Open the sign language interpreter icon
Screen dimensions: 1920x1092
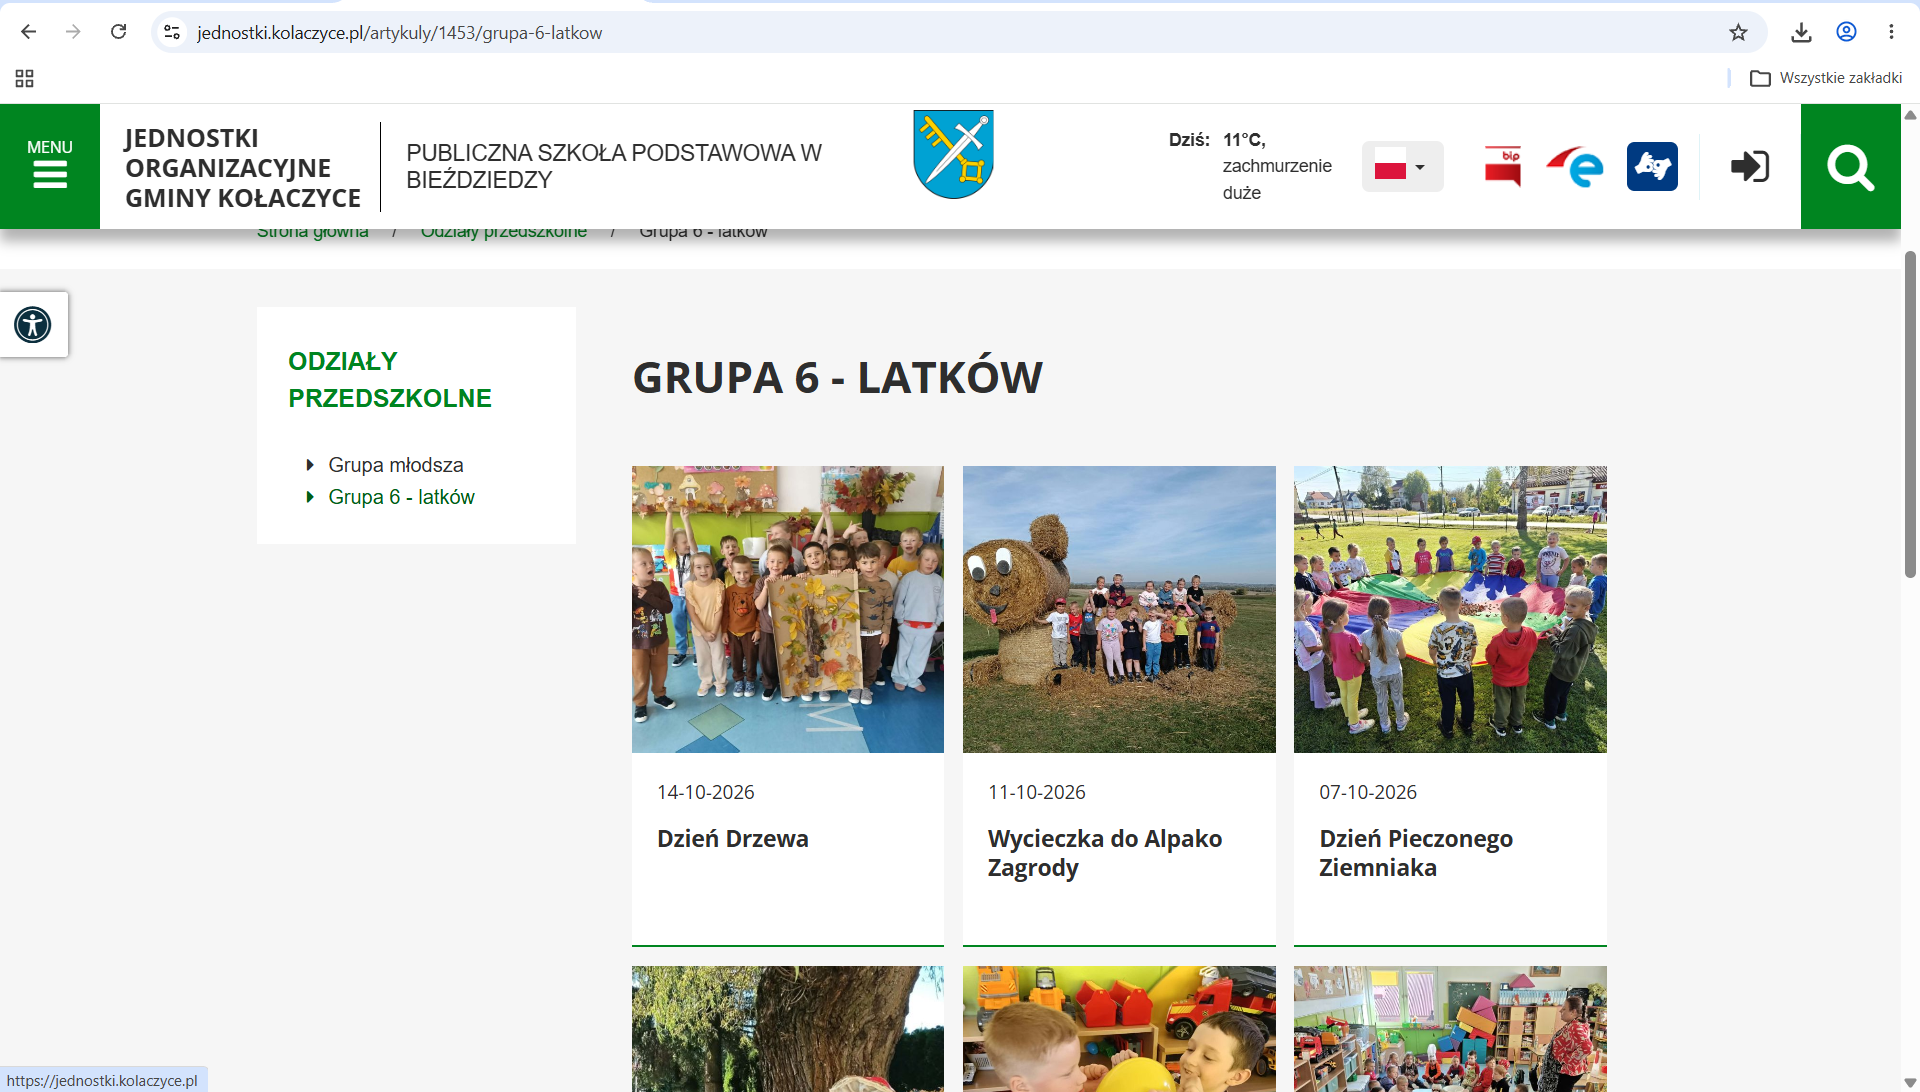tap(1652, 166)
